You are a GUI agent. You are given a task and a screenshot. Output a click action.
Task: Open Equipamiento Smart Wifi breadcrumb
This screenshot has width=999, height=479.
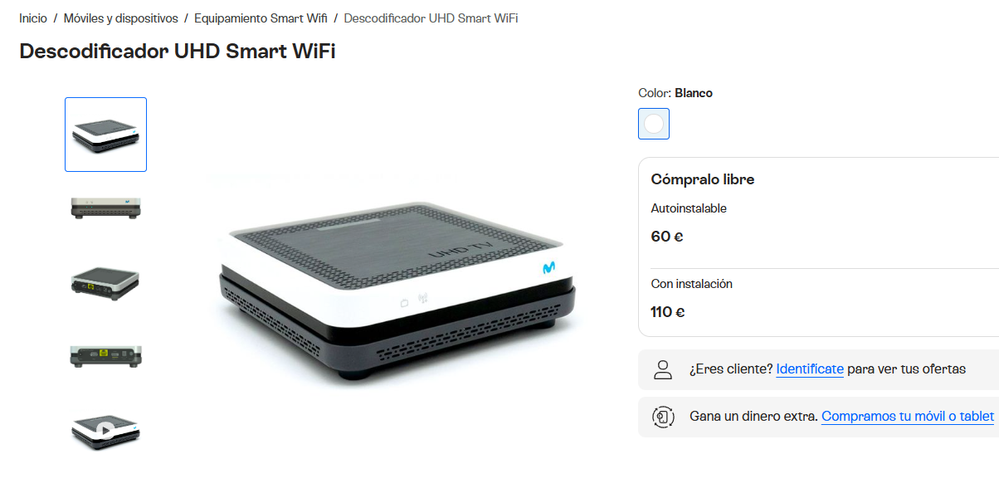point(261,18)
